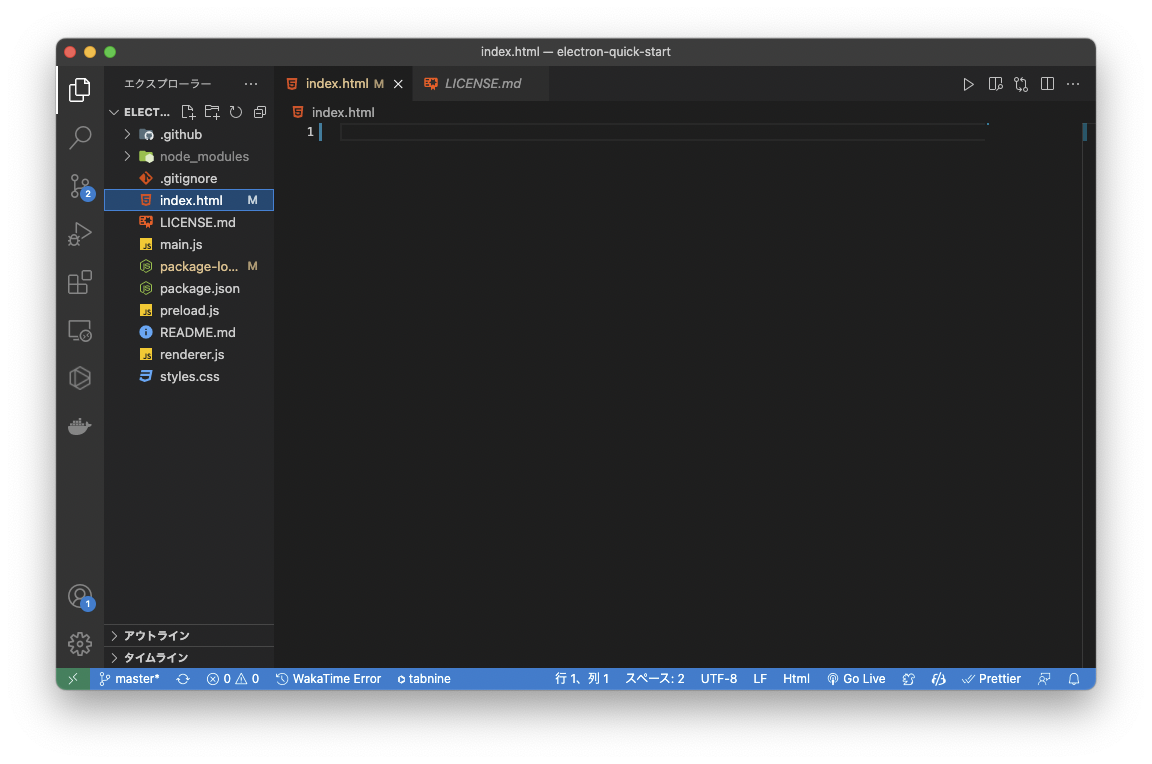Open the Remote Explorer view
Viewport: 1152px width, 764px height.
click(x=79, y=331)
